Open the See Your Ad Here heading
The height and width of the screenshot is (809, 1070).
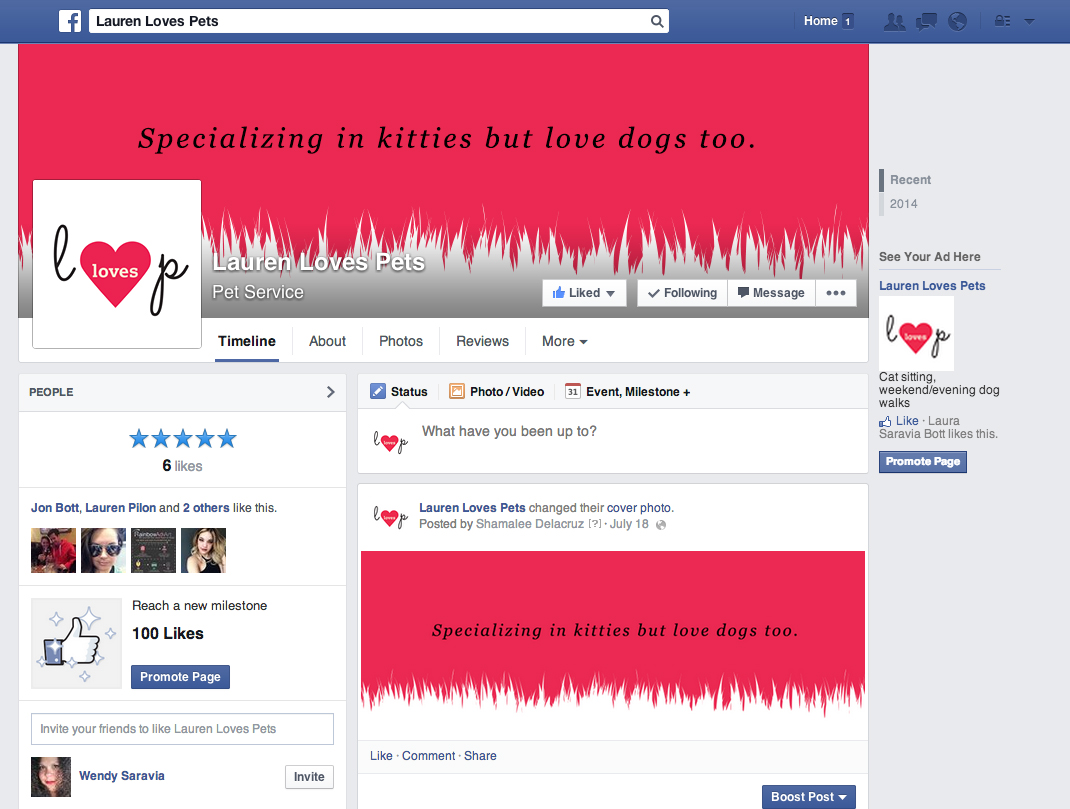929,256
